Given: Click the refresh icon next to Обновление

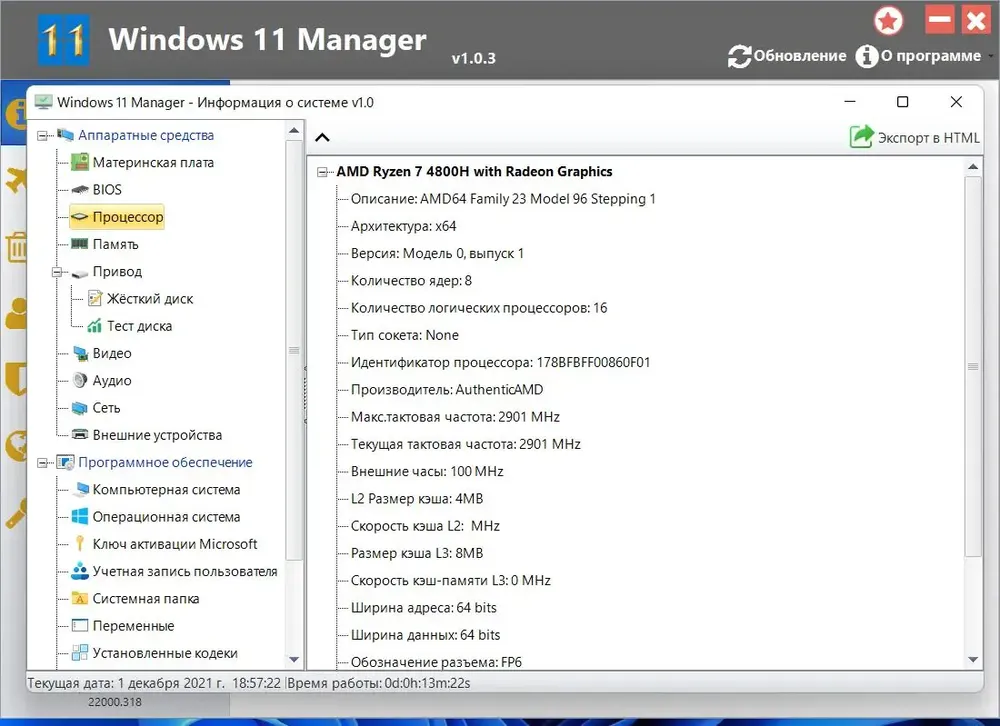Looking at the screenshot, I should click(x=739, y=56).
